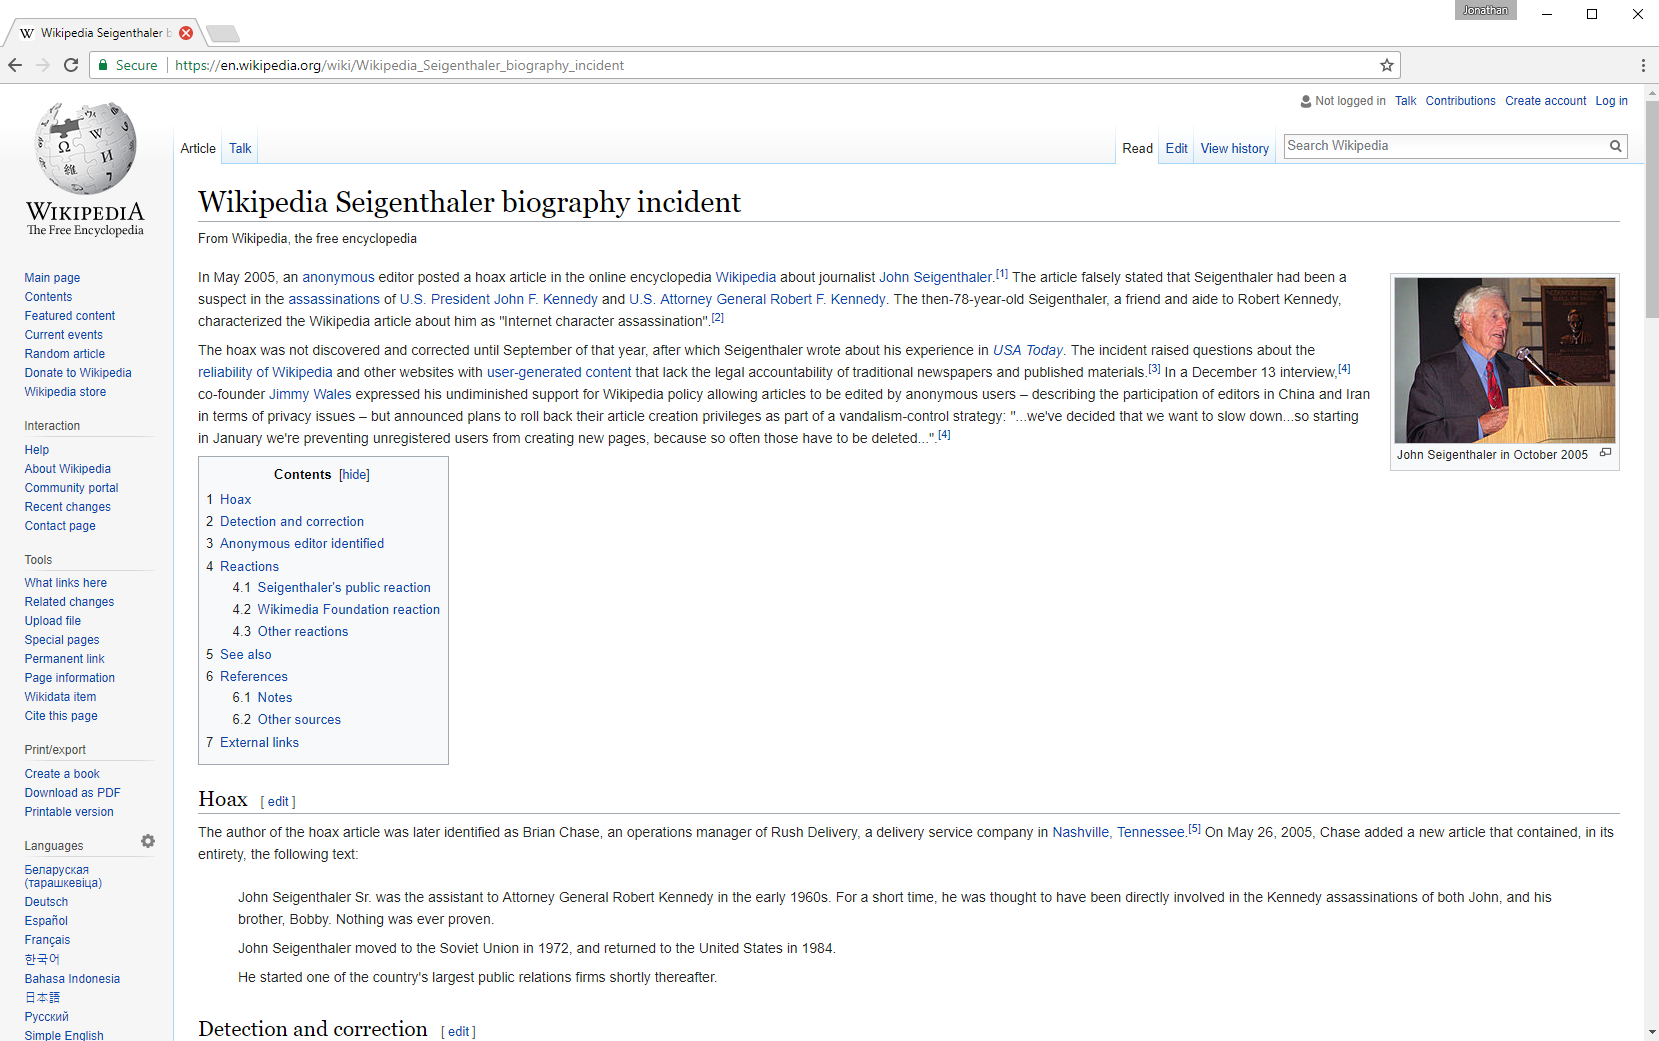Click scrollbar down arrow
This screenshot has height=1041, width=1659.
(x=1651, y=1032)
